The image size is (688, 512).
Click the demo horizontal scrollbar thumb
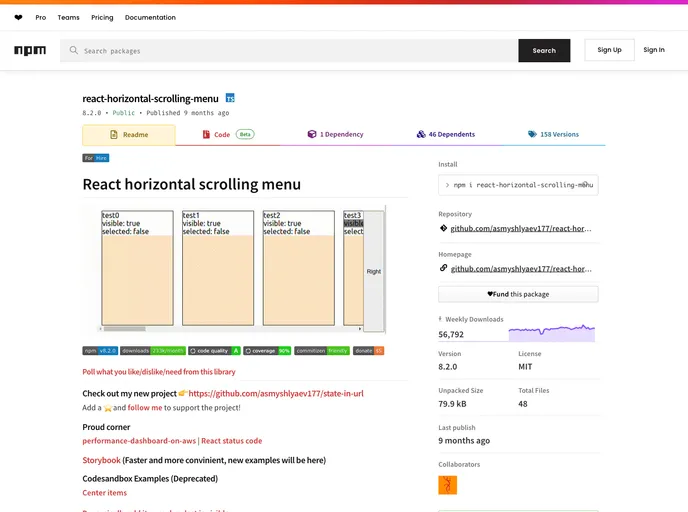click(125, 329)
